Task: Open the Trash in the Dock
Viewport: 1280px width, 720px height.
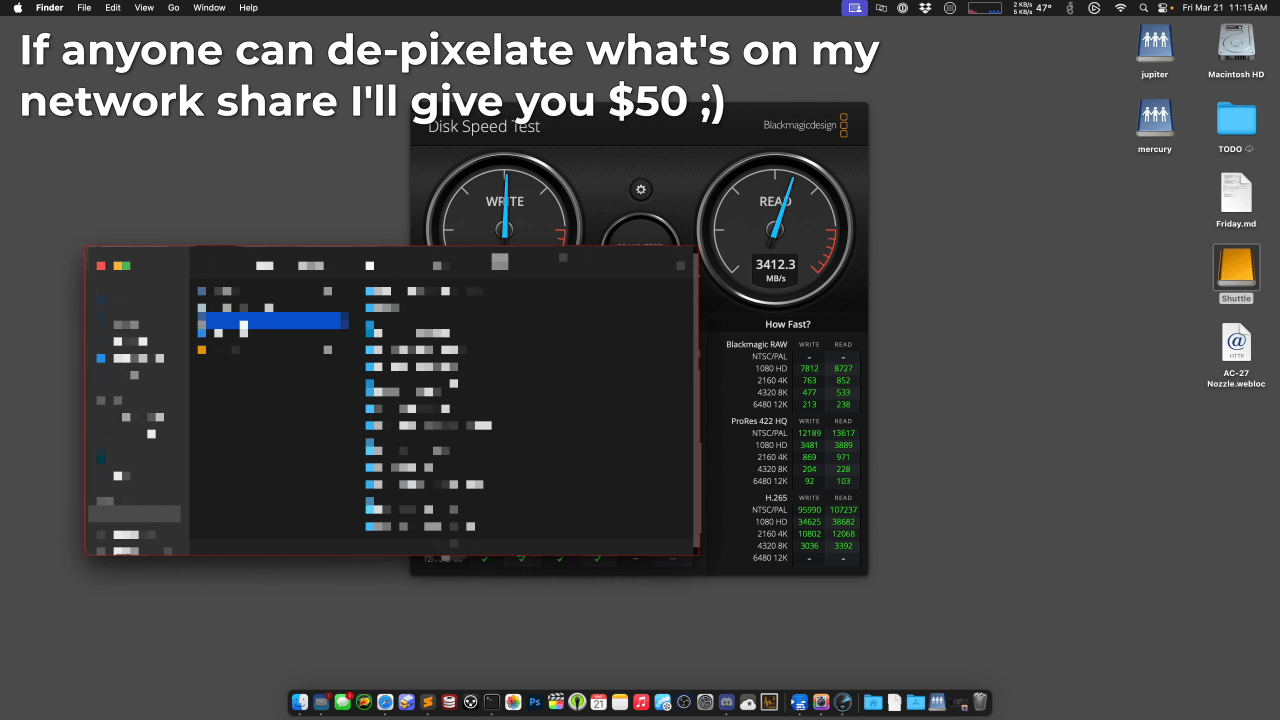Action: click(x=980, y=702)
